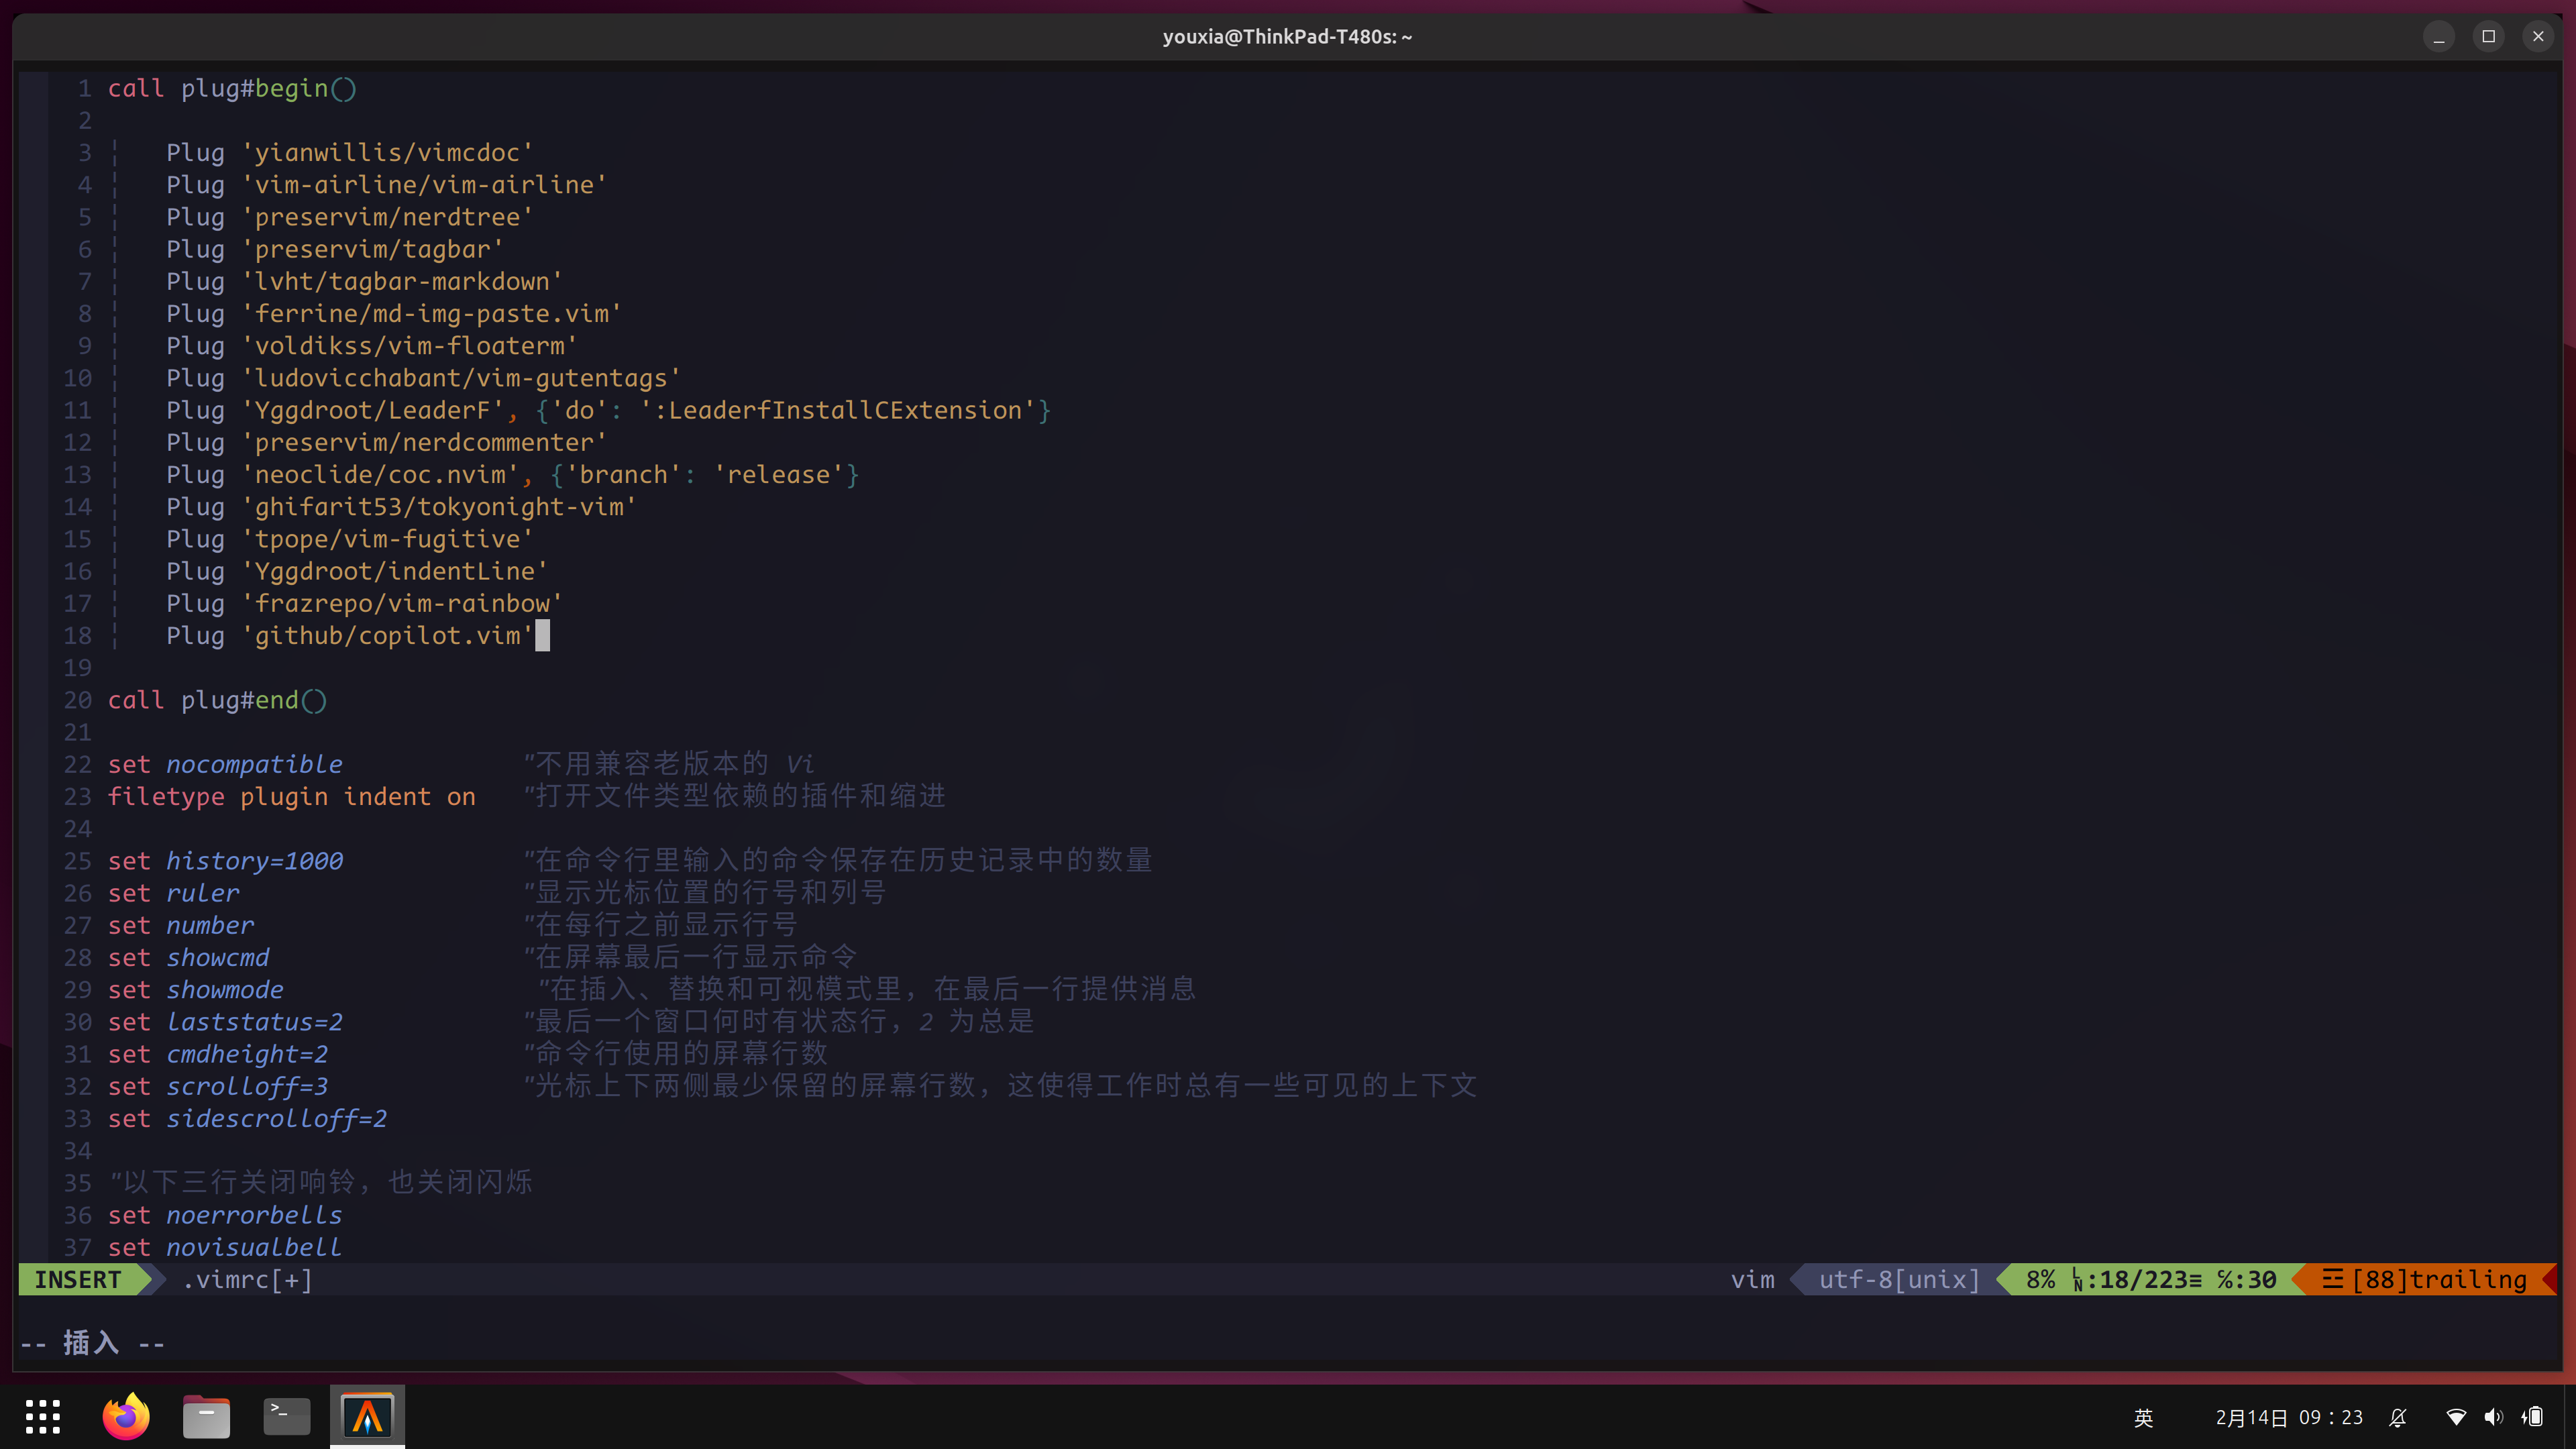Switch the input method indicator 英
2576x1449 pixels.
2143,1417
